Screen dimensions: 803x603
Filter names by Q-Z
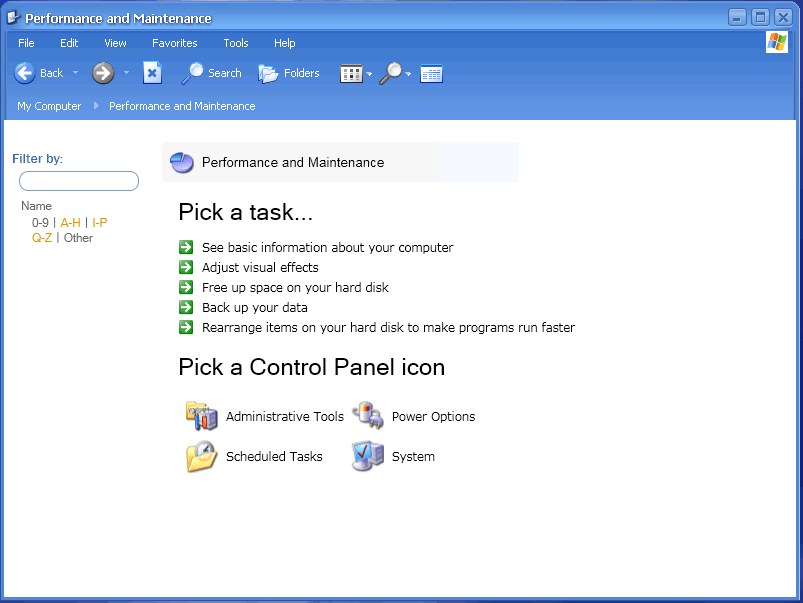pyautogui.click(x=42, y=238)
